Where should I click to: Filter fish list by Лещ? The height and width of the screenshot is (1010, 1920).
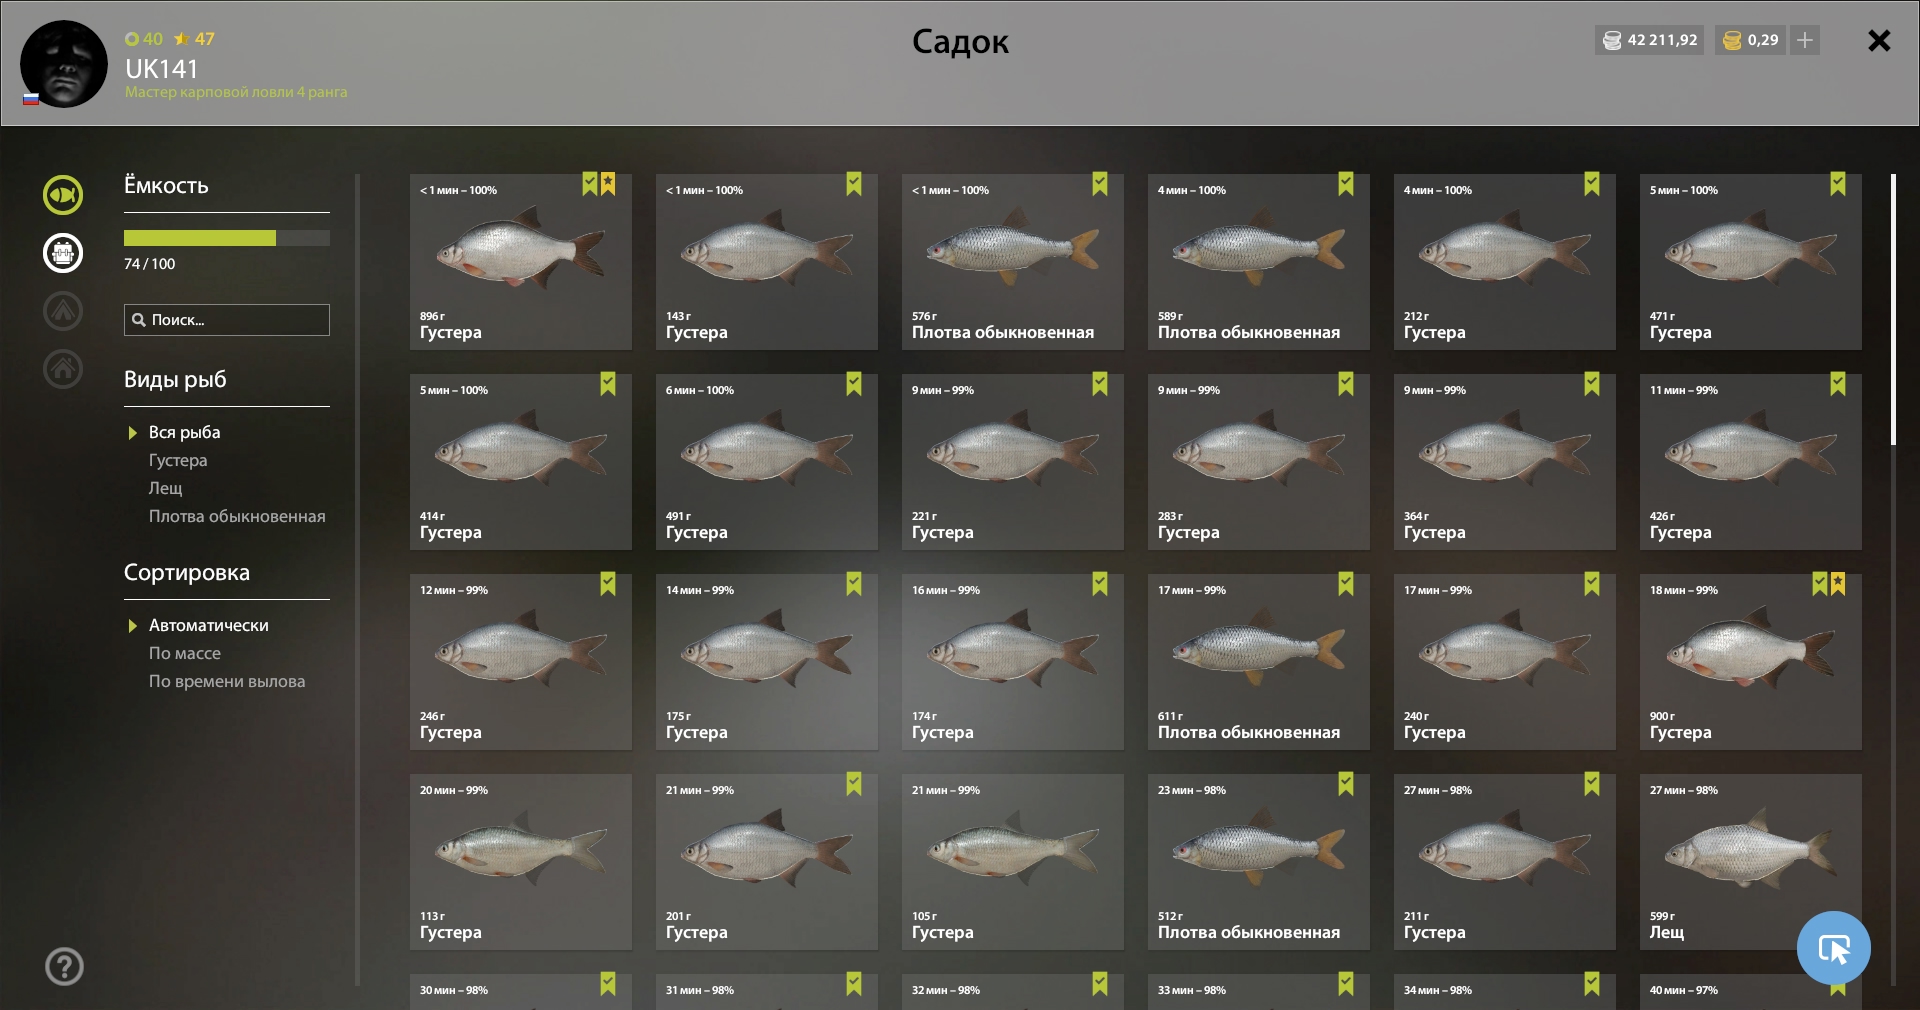[166, 488]
